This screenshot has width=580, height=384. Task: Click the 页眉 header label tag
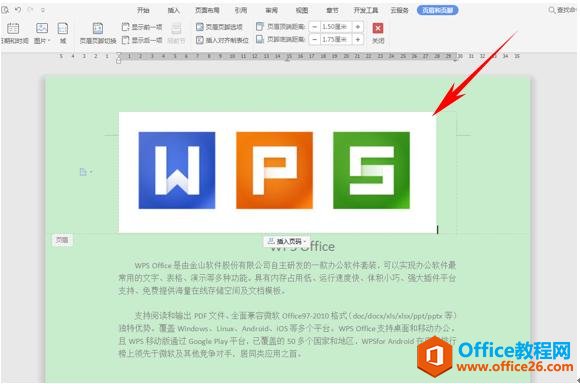pos(62,240)
